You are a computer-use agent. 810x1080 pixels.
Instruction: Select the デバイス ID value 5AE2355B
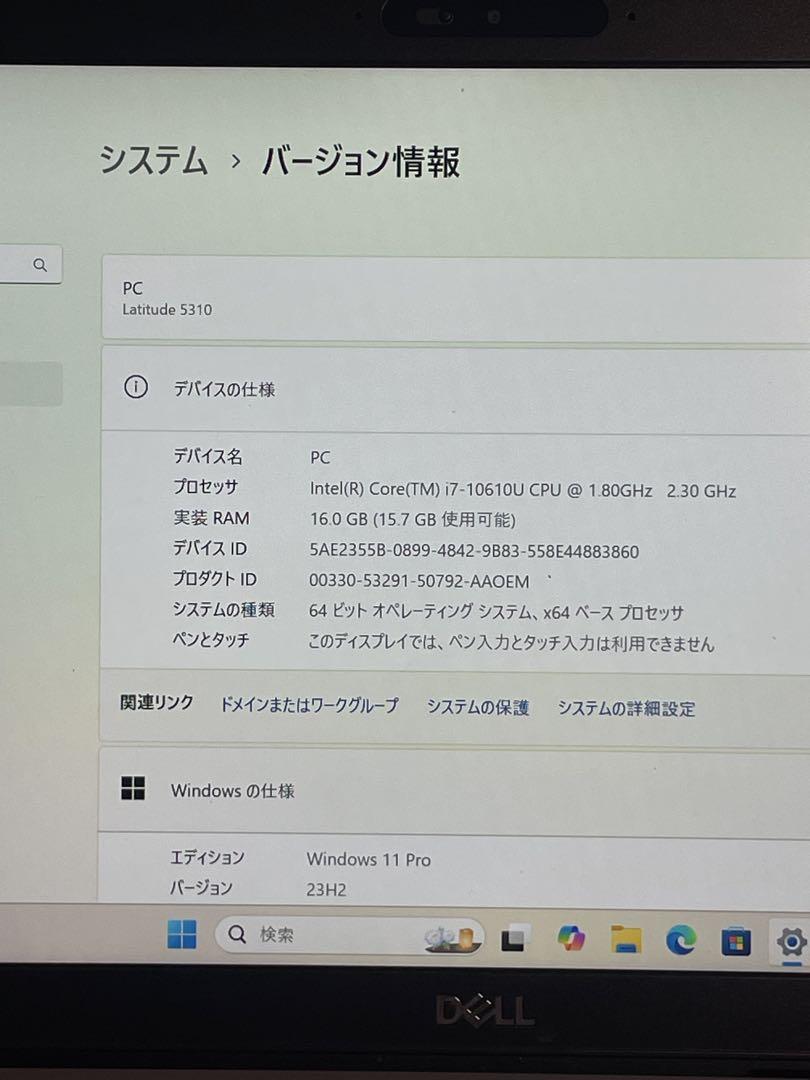474,551
